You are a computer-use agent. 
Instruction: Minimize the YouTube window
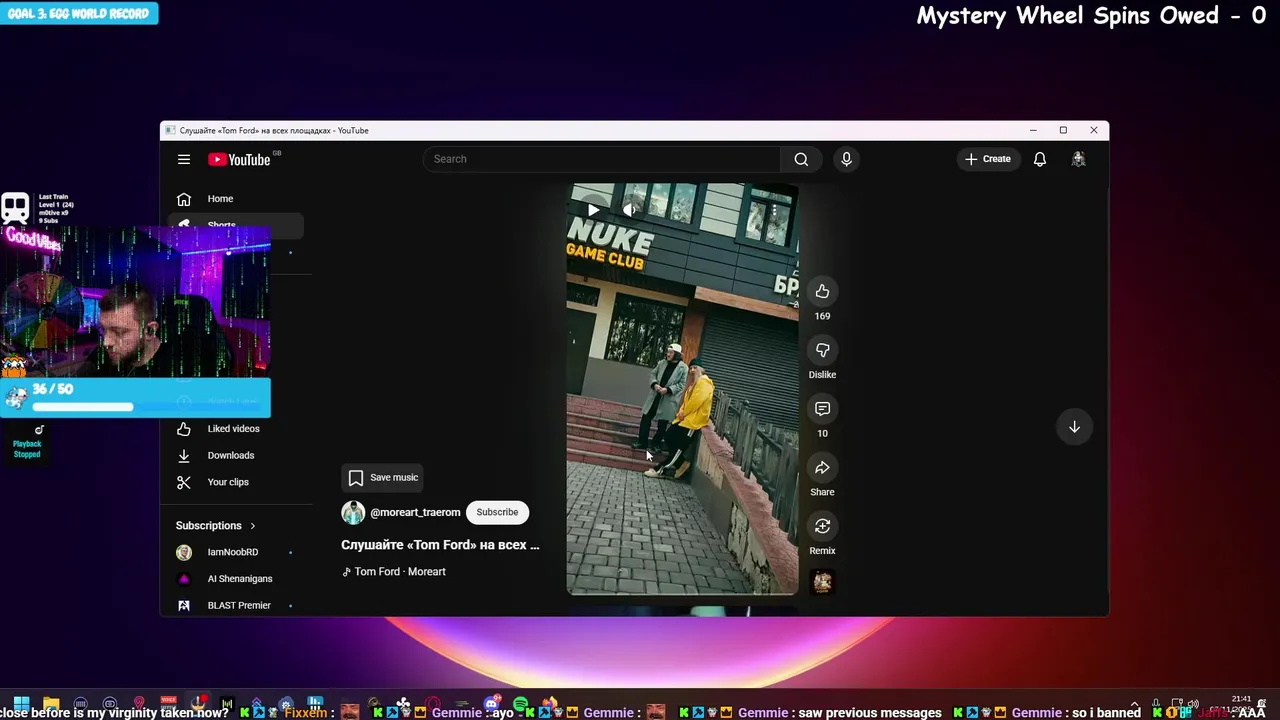click(1033, 130)
